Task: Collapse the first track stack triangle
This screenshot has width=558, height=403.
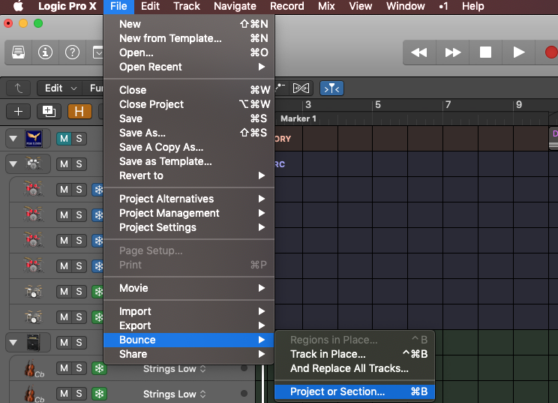Action: (x=13, y=138)
